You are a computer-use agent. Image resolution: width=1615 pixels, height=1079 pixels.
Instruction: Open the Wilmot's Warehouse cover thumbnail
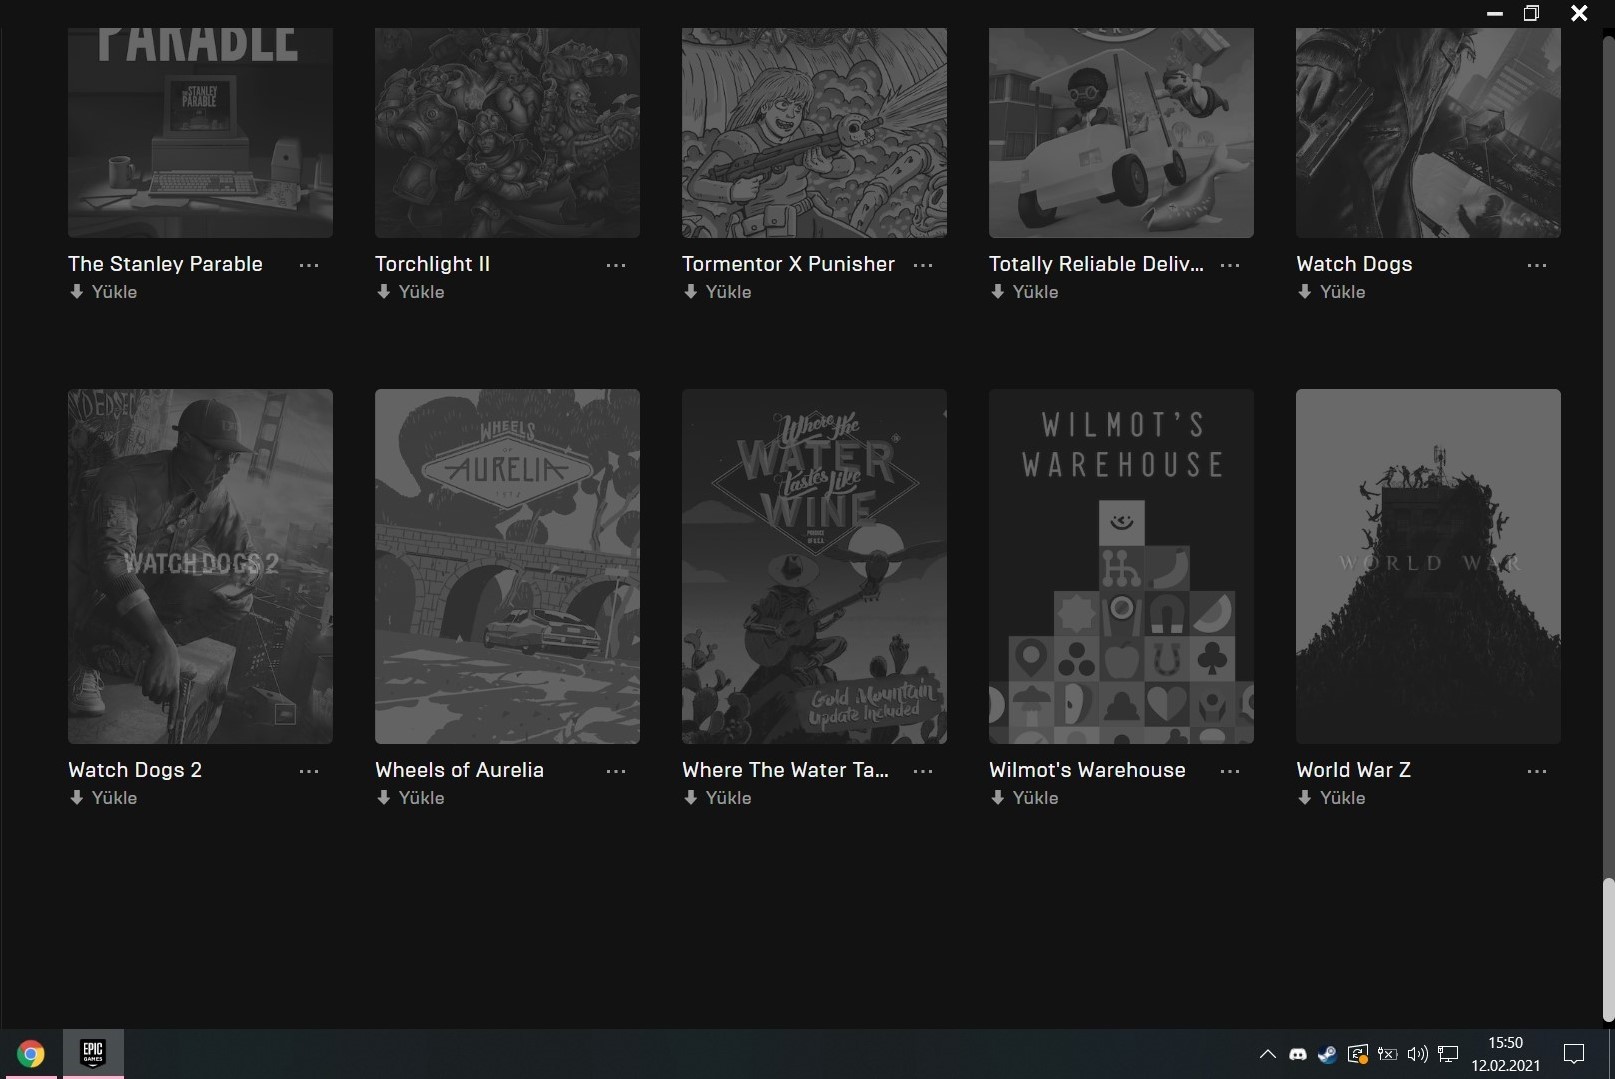point(1121,566)
